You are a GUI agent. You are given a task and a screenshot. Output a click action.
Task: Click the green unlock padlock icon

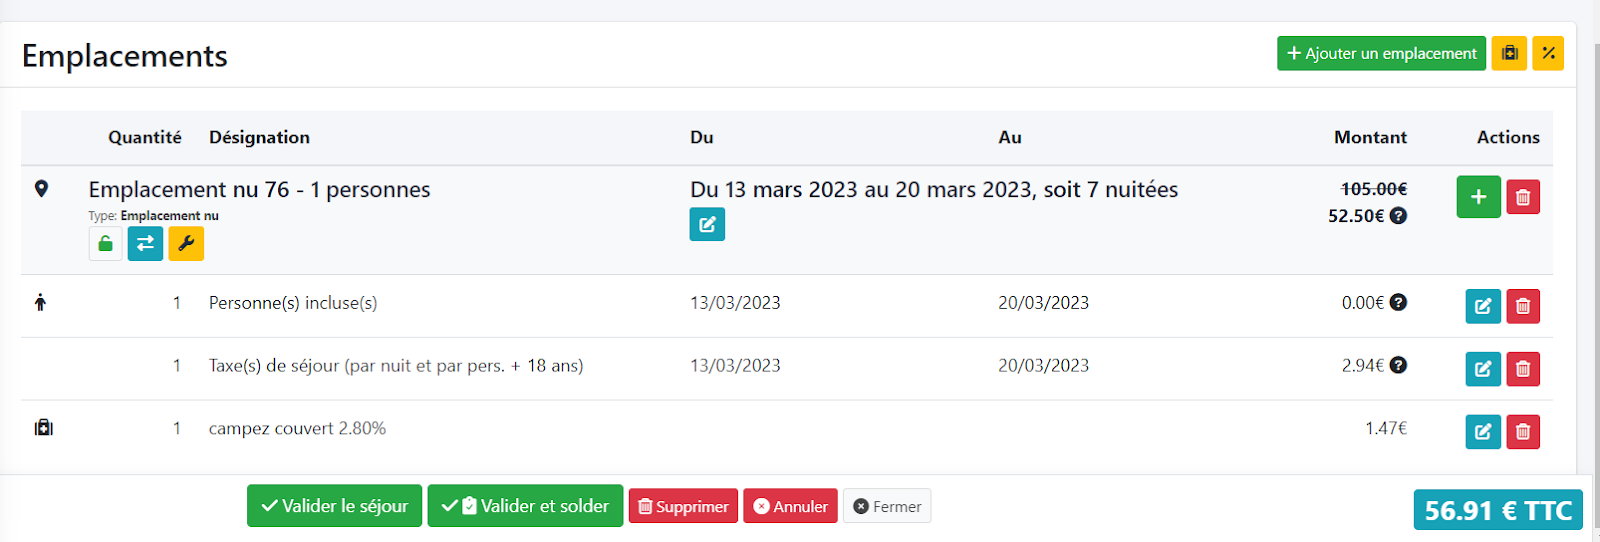(x=105, y=244)
